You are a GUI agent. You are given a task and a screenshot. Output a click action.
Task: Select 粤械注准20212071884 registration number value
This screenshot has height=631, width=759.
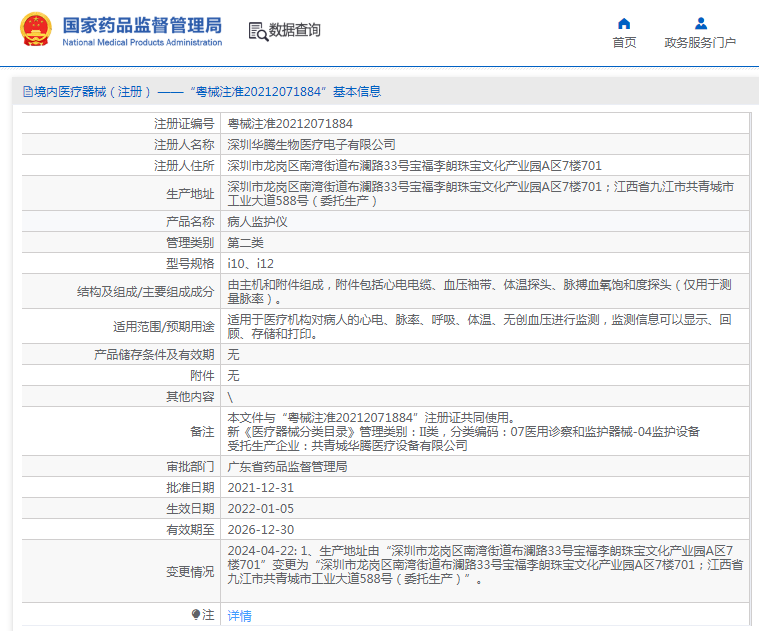(x=290, y=124)
